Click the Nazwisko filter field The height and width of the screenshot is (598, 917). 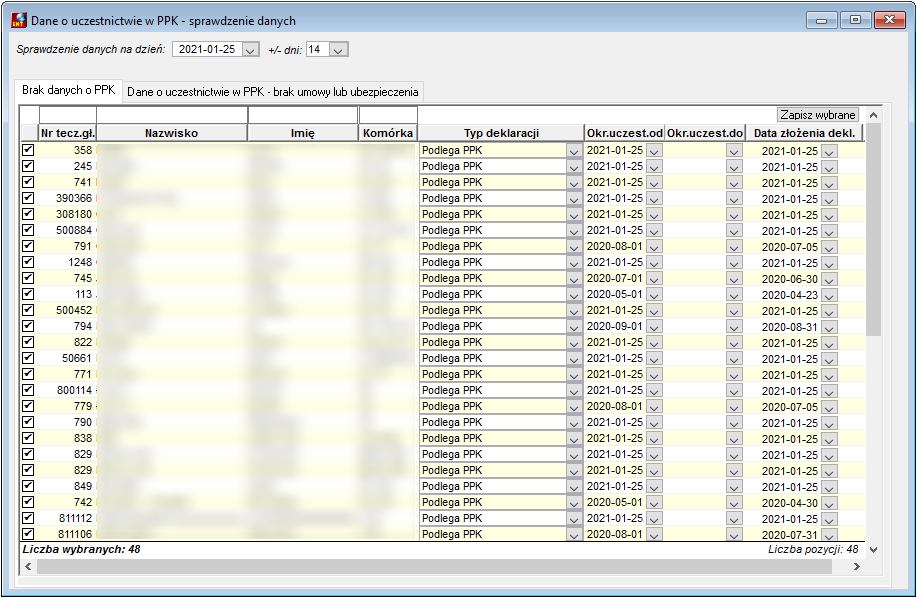pyautogui.click(x=172, y=115)
